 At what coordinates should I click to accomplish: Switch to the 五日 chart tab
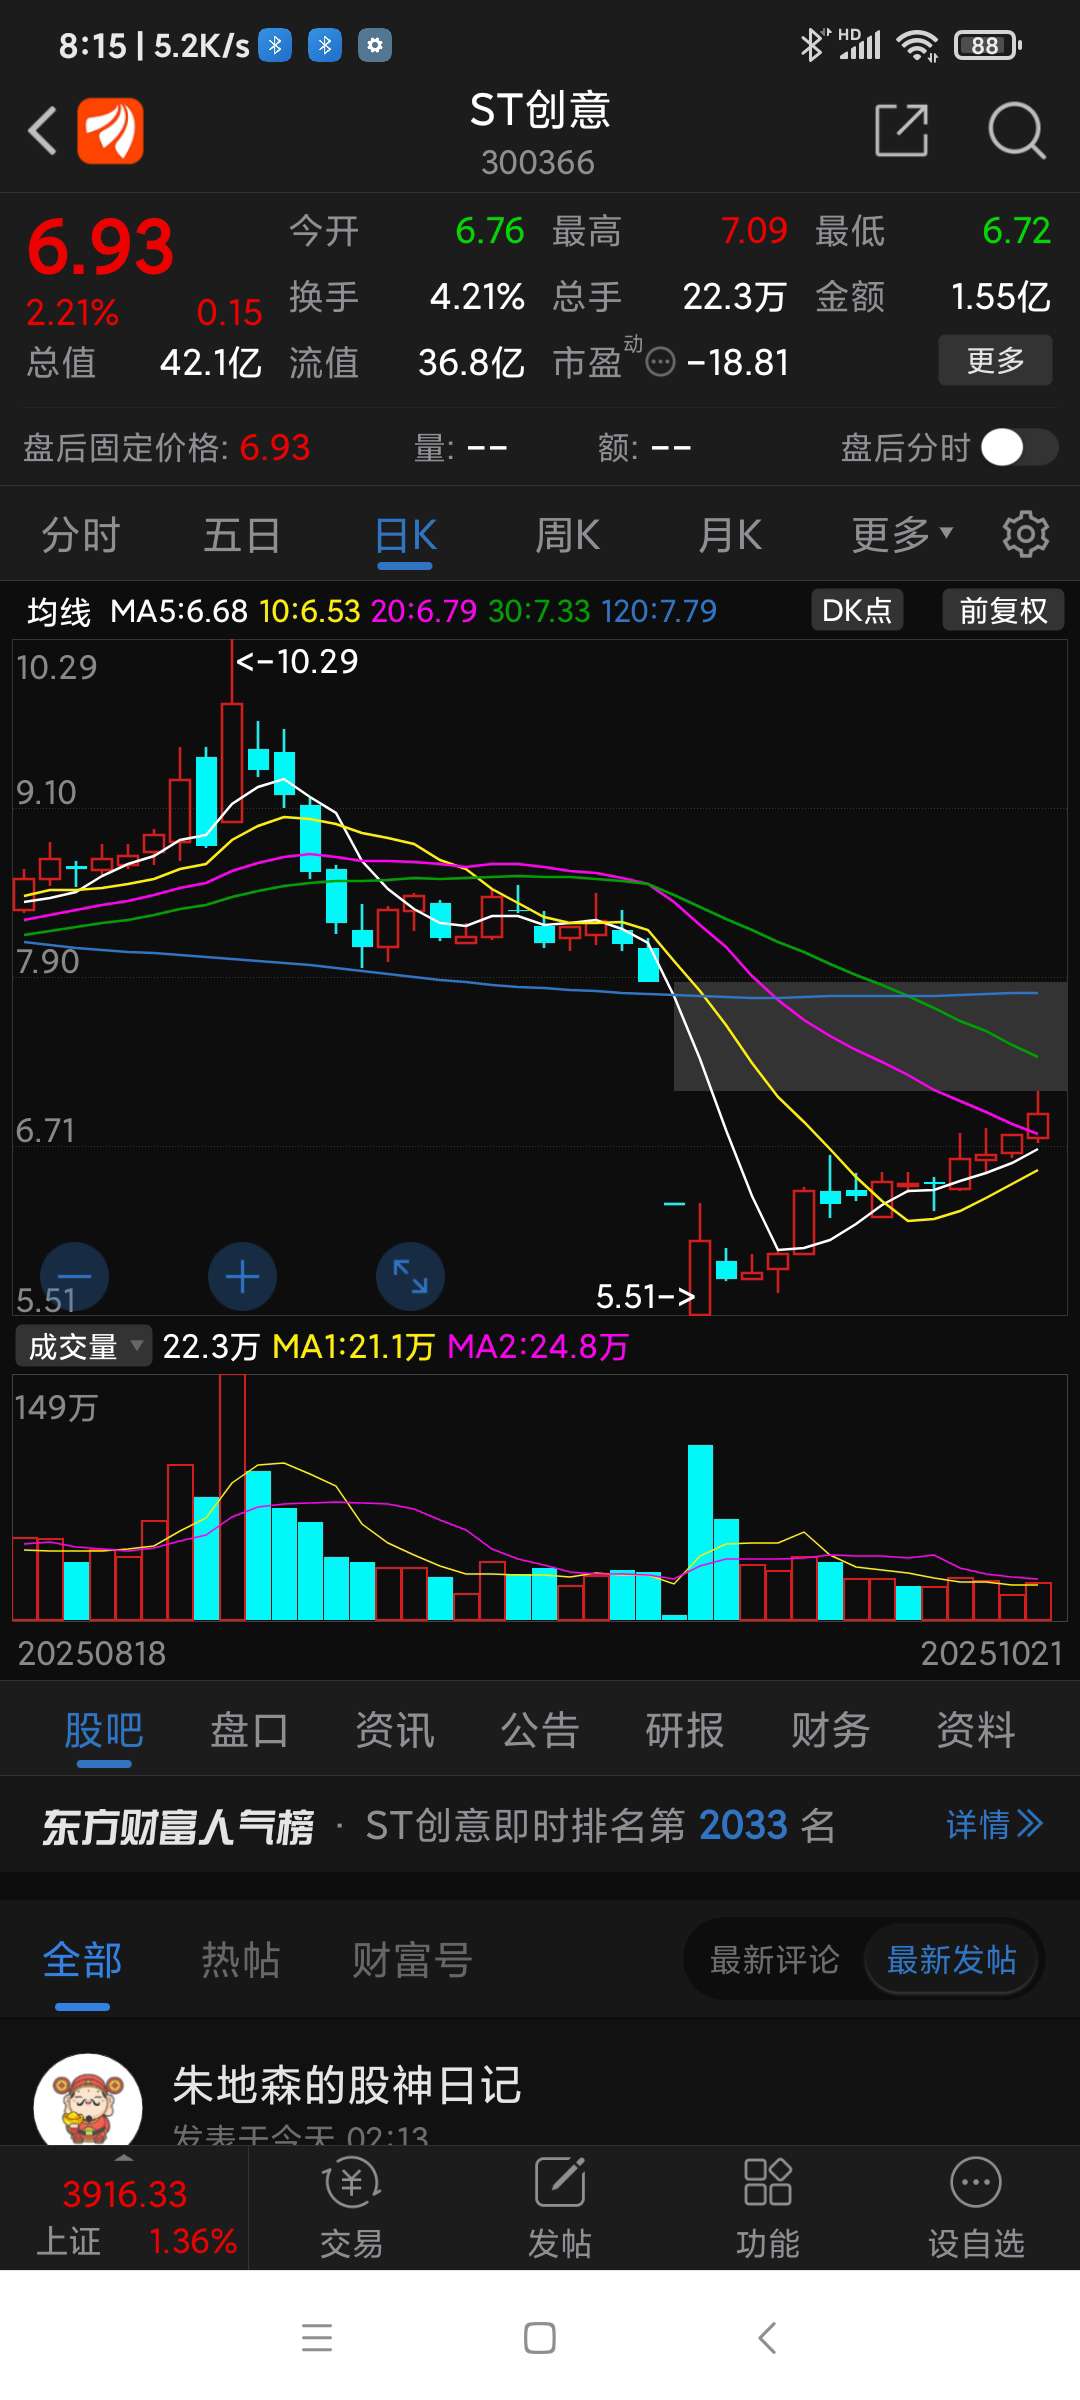(242, 535)
